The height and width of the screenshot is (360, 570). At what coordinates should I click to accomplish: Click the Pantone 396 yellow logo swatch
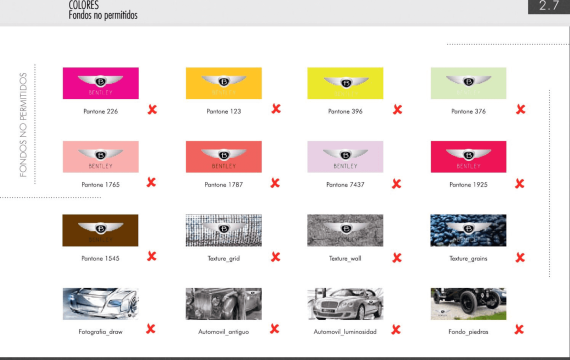[x=345, y=83]
